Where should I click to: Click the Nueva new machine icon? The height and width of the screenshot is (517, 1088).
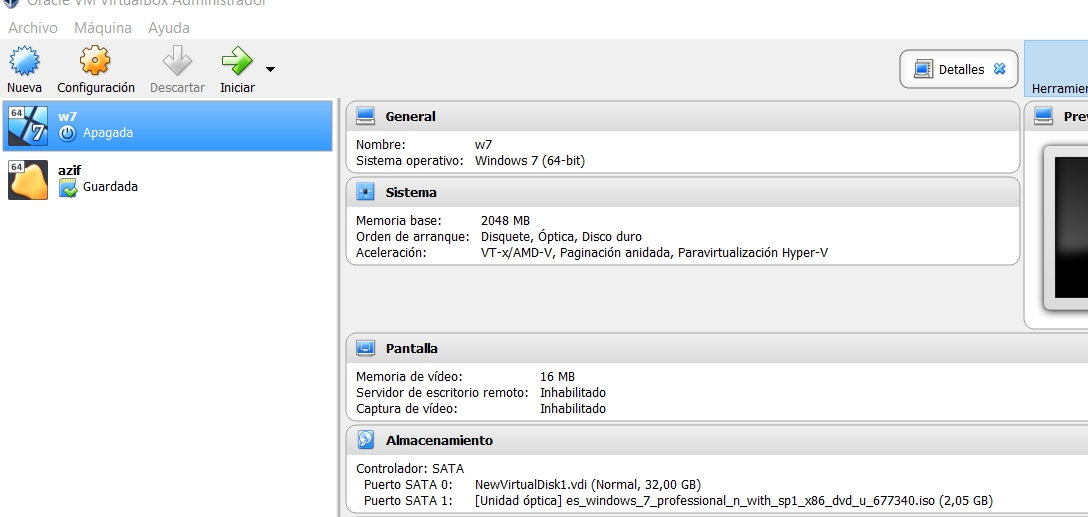coord(24,63)
